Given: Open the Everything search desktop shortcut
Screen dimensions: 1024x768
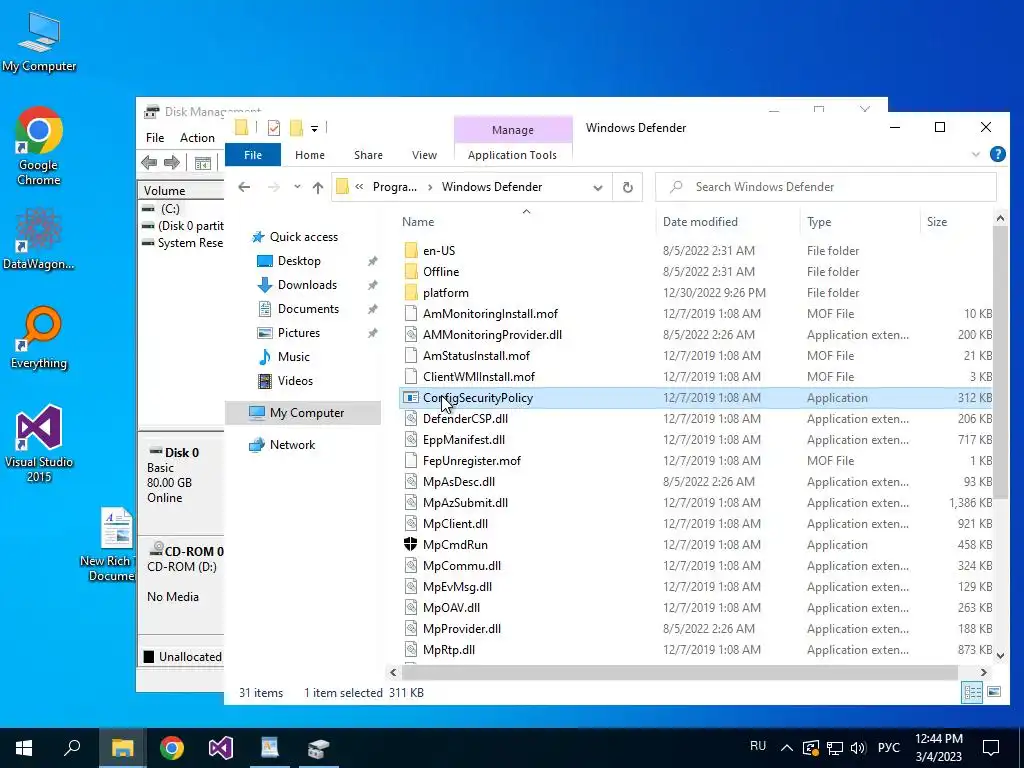Looking at the screenshot, I should (x=39, y=338).
